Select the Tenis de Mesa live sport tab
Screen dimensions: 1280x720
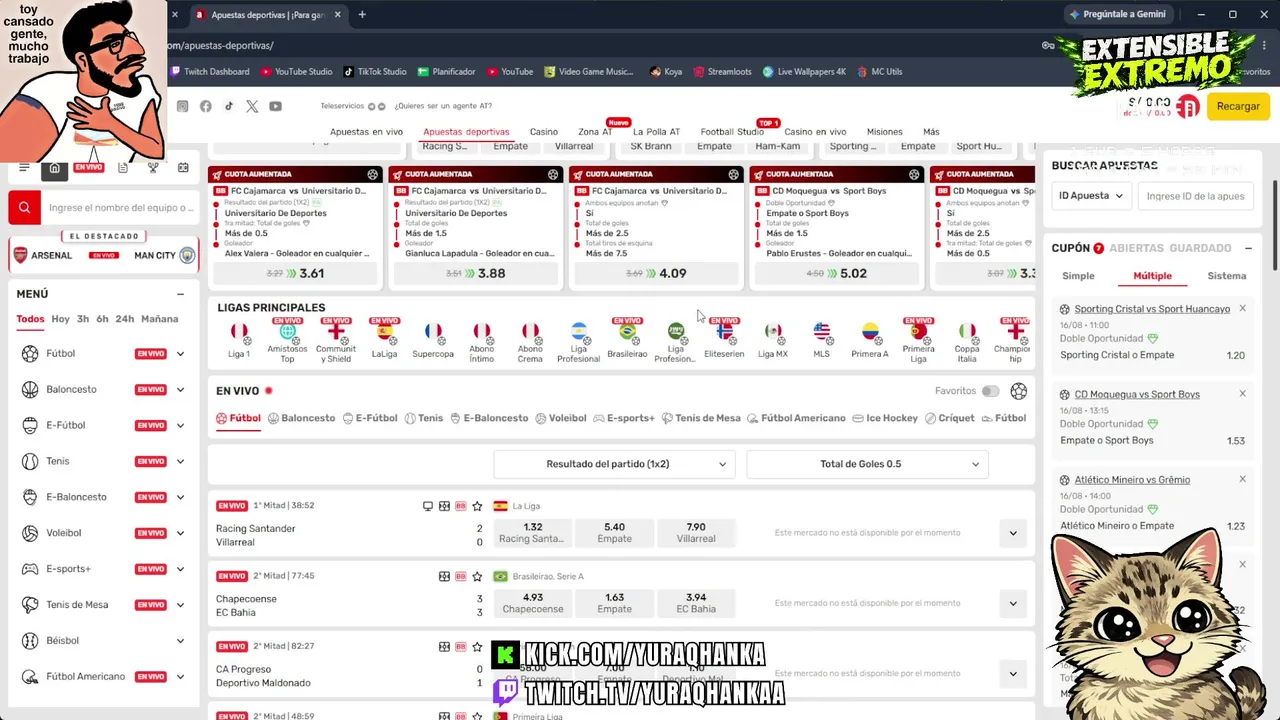point(701,418)
